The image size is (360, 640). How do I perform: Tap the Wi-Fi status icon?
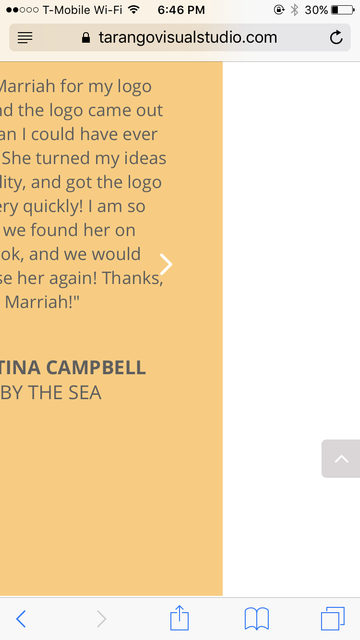[133, 9]
